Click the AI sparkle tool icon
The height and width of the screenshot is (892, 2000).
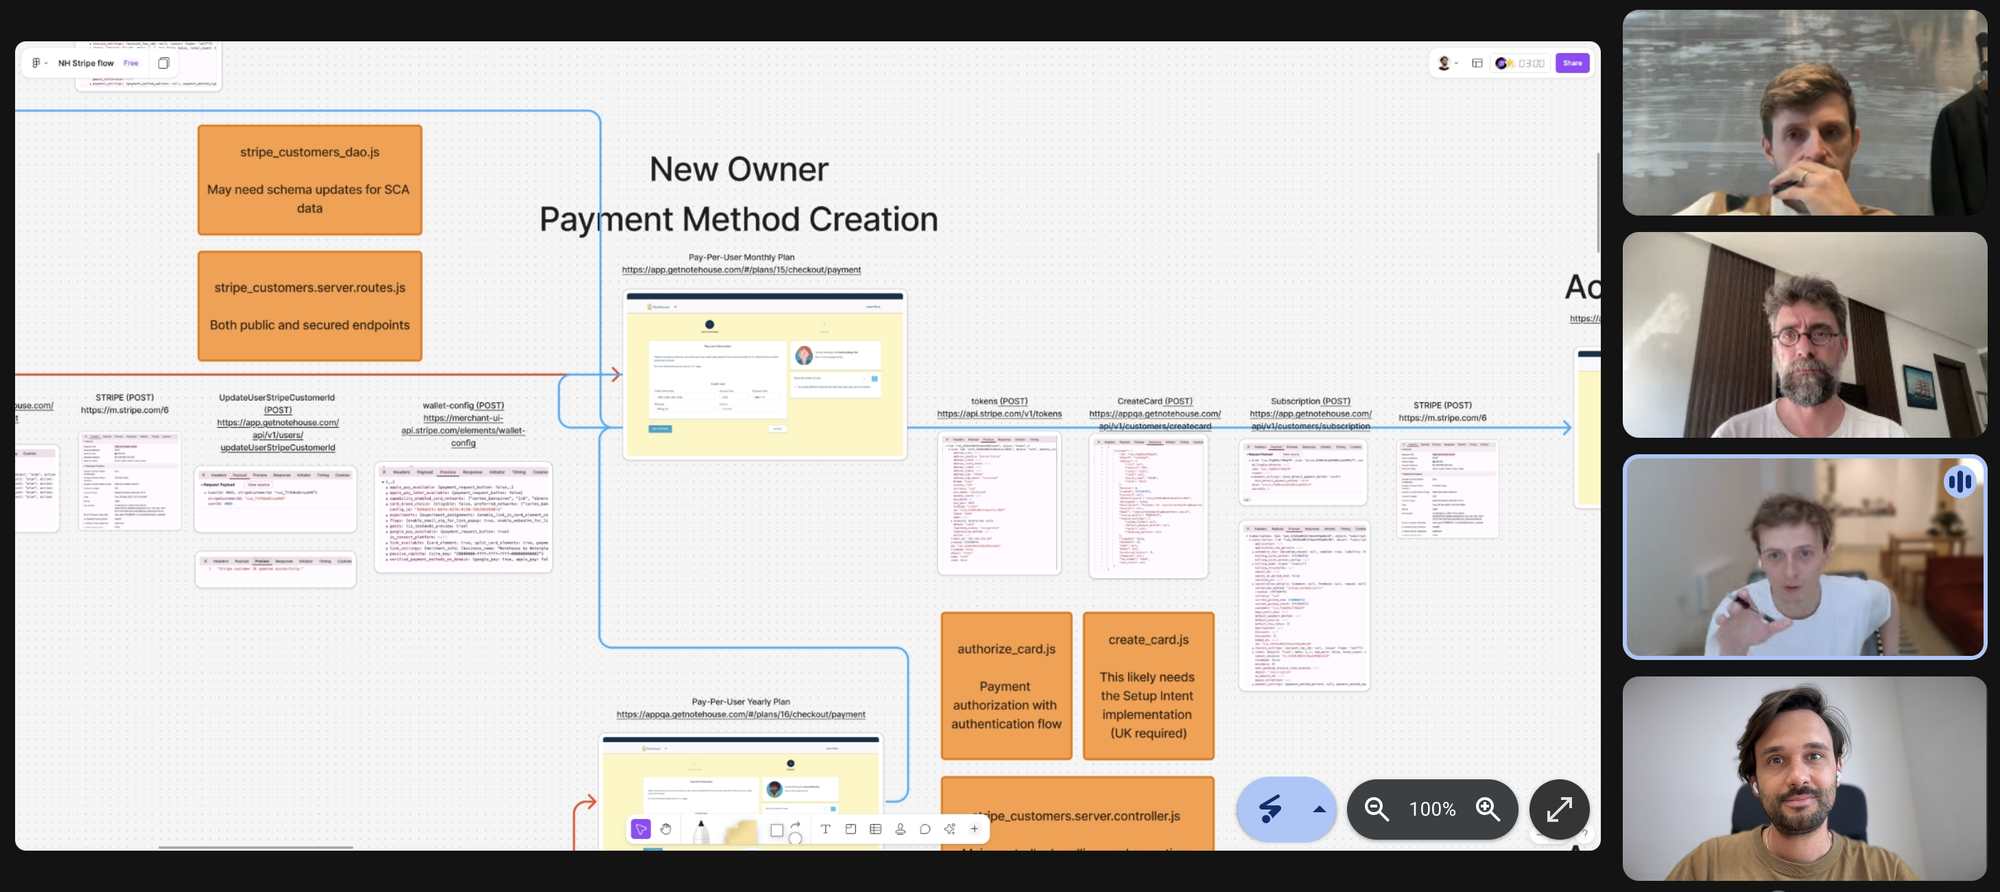pyautogui.click(x=949, y=829)
